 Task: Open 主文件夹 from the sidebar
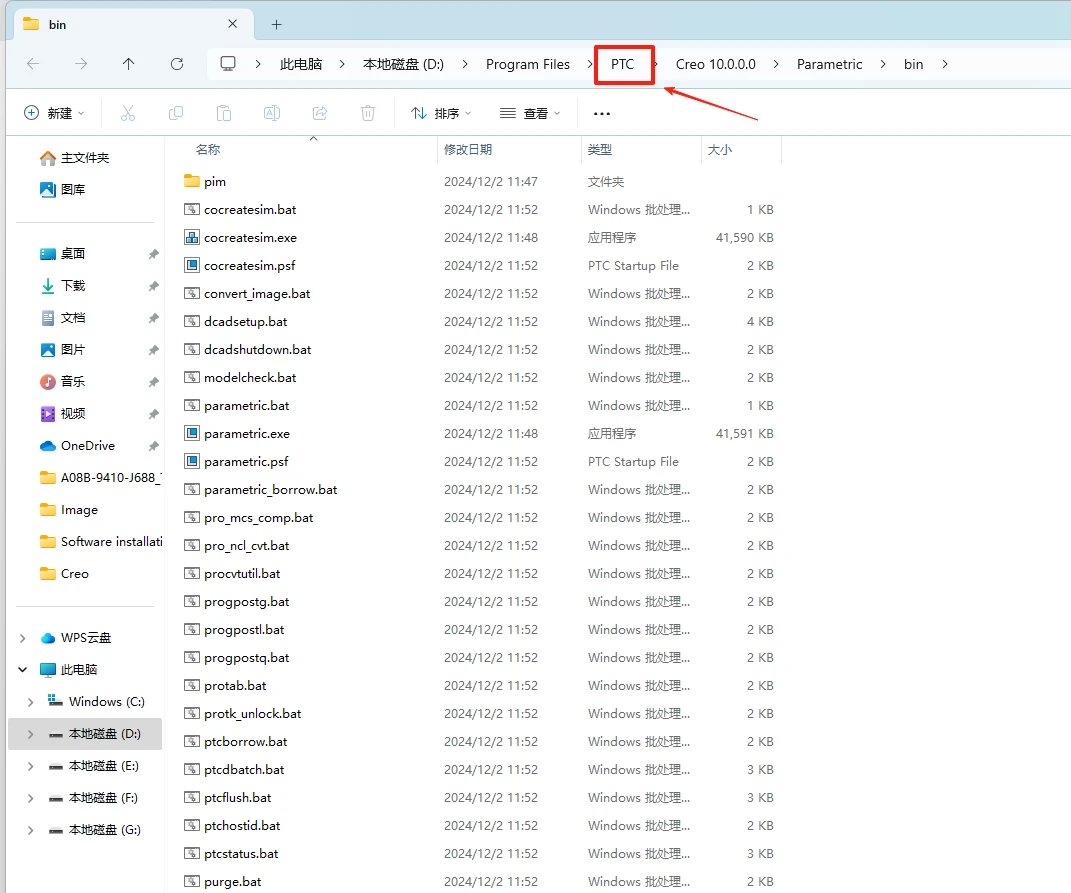pyautogui.click(x=85, y=157)
